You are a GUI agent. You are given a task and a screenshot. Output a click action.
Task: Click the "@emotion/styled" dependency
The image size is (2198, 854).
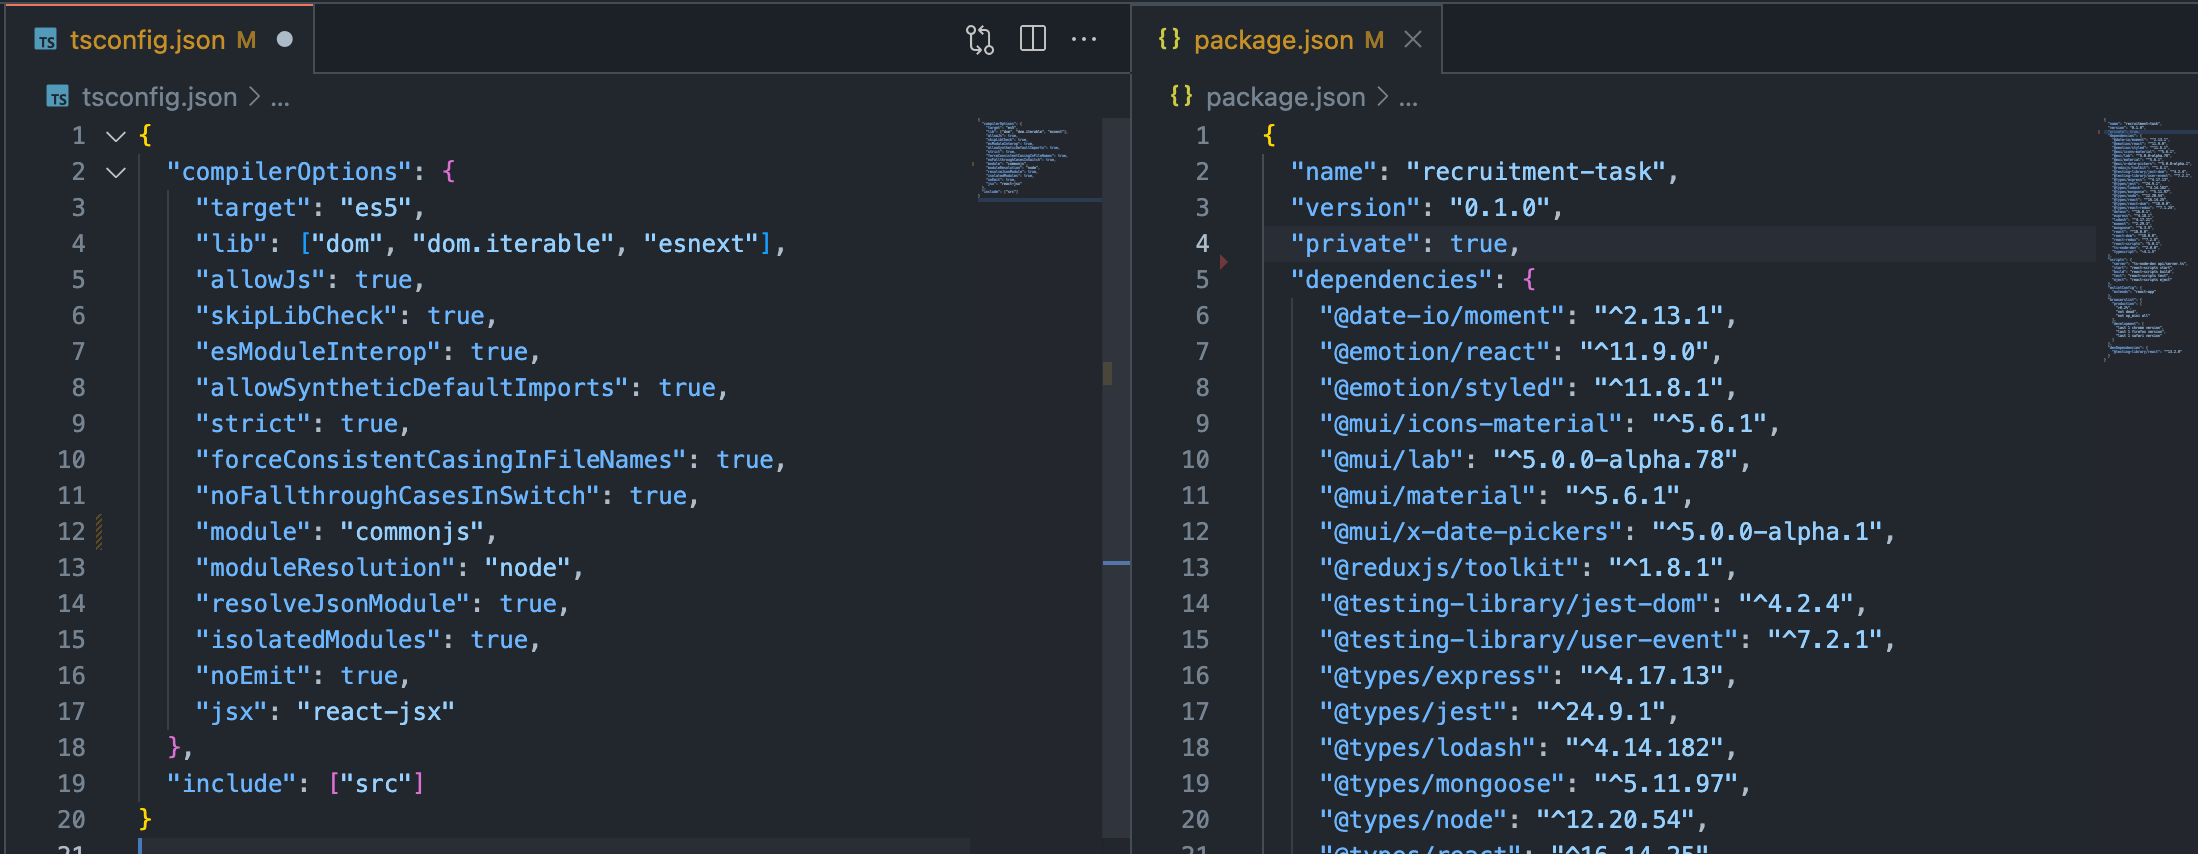(1442, 388)
